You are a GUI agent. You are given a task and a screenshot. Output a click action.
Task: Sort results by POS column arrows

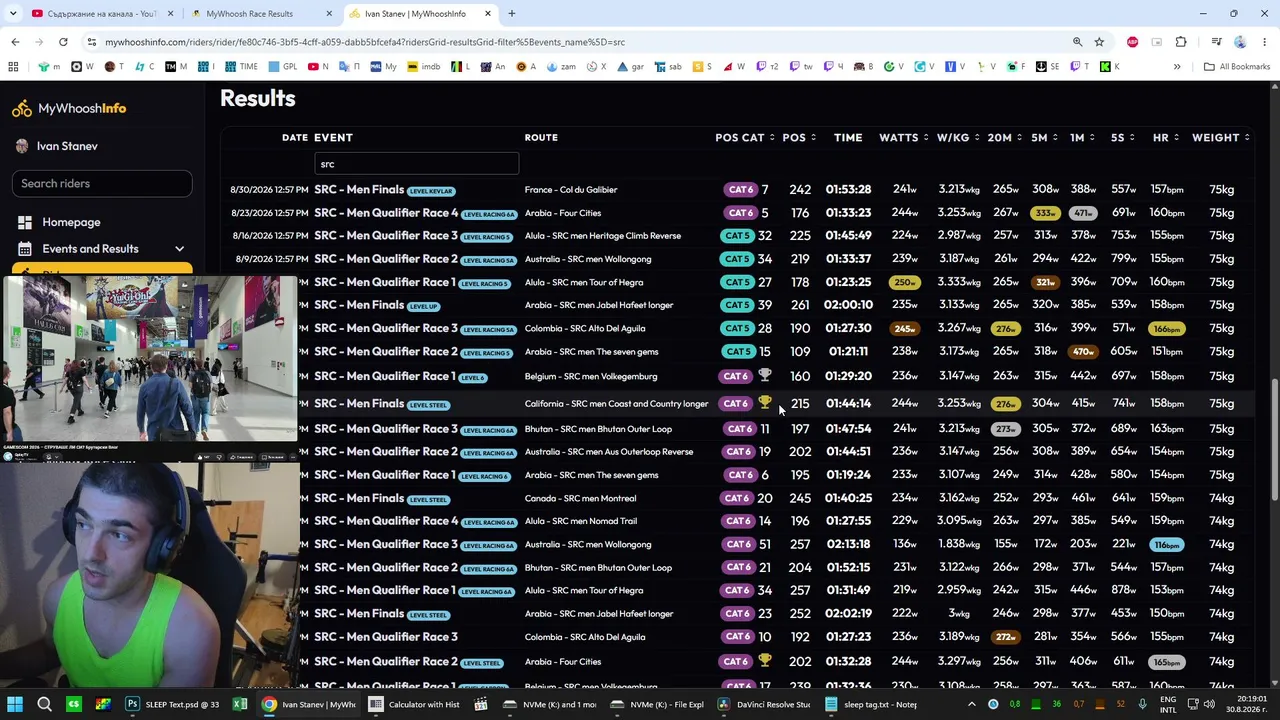coord(813,137)
